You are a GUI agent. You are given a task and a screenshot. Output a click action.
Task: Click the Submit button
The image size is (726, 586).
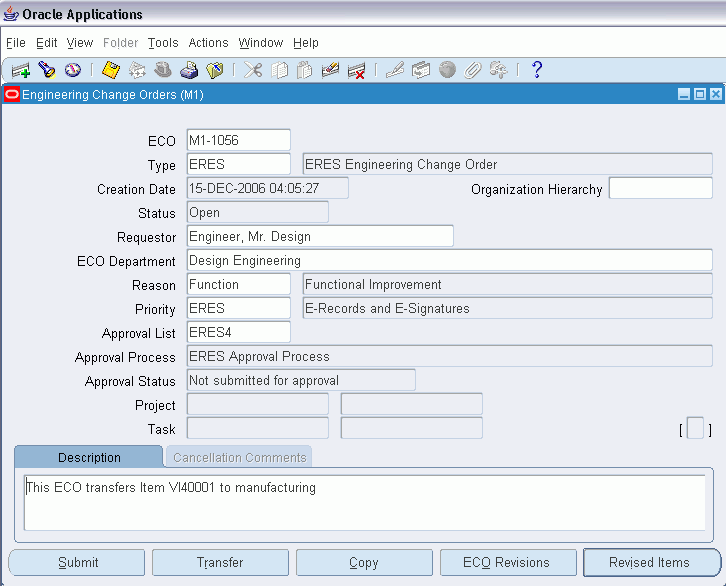77,562
